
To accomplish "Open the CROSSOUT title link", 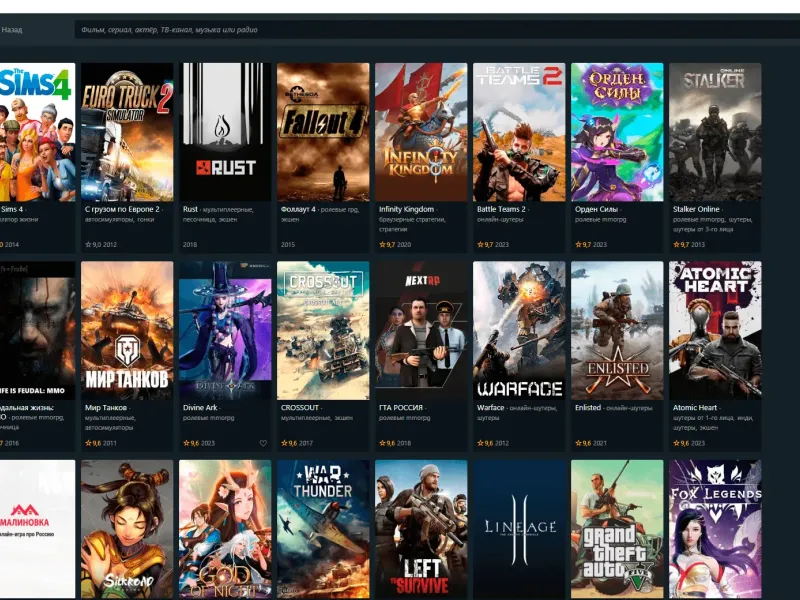I will tap(300, 408).
